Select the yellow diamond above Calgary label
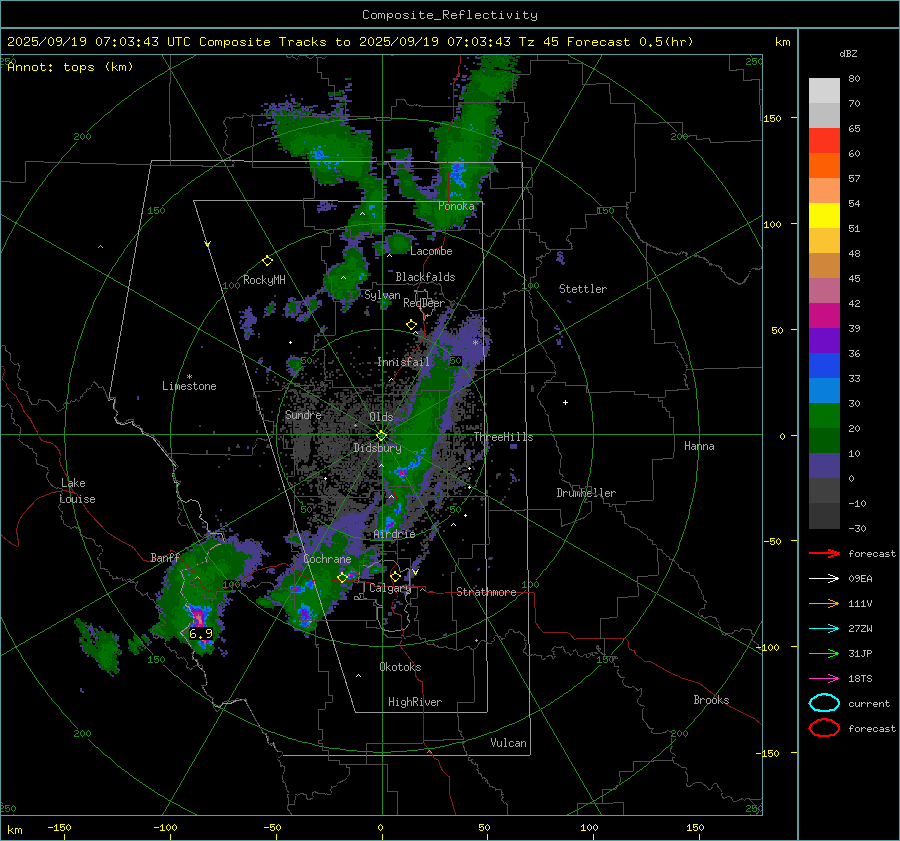 pos(395,576)
